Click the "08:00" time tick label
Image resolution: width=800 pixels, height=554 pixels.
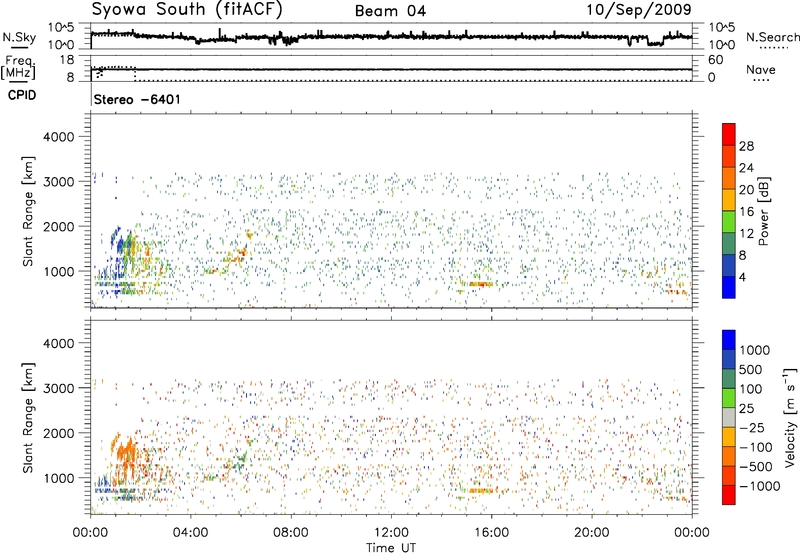[290, 533]
